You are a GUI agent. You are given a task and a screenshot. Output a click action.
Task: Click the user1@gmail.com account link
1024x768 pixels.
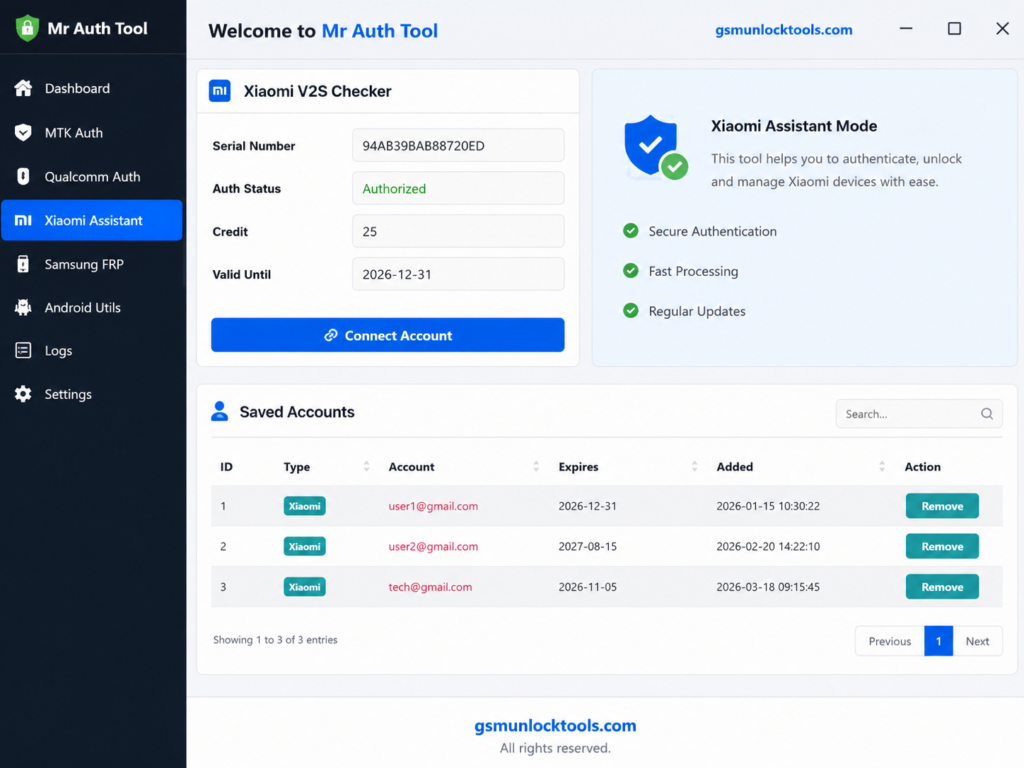point(433,505)
